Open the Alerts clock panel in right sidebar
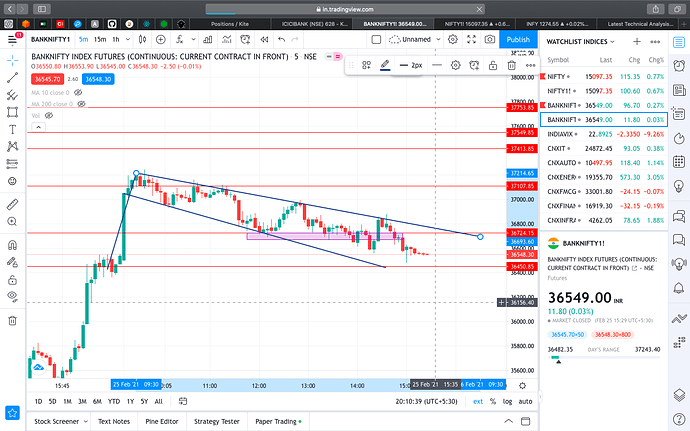Image resolution: width=690 pixels, height=431 pixels. (x=679, y=66)
